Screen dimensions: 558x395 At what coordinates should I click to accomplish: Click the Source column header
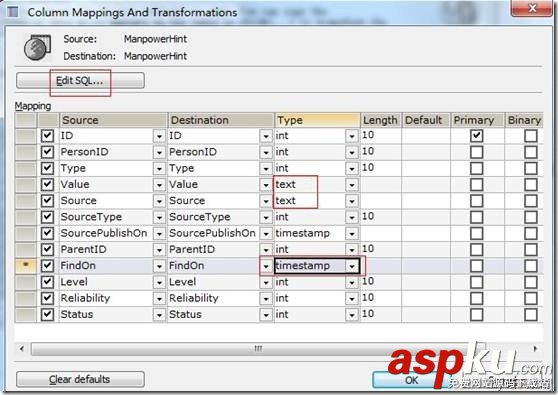(x=113, y=120)
